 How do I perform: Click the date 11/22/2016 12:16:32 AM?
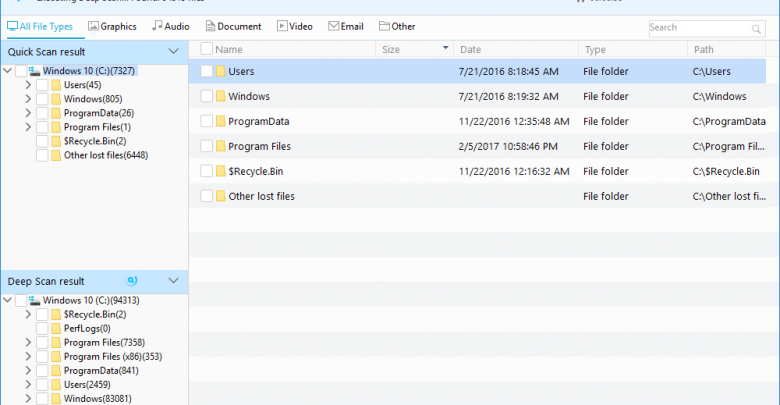(514, 171)
